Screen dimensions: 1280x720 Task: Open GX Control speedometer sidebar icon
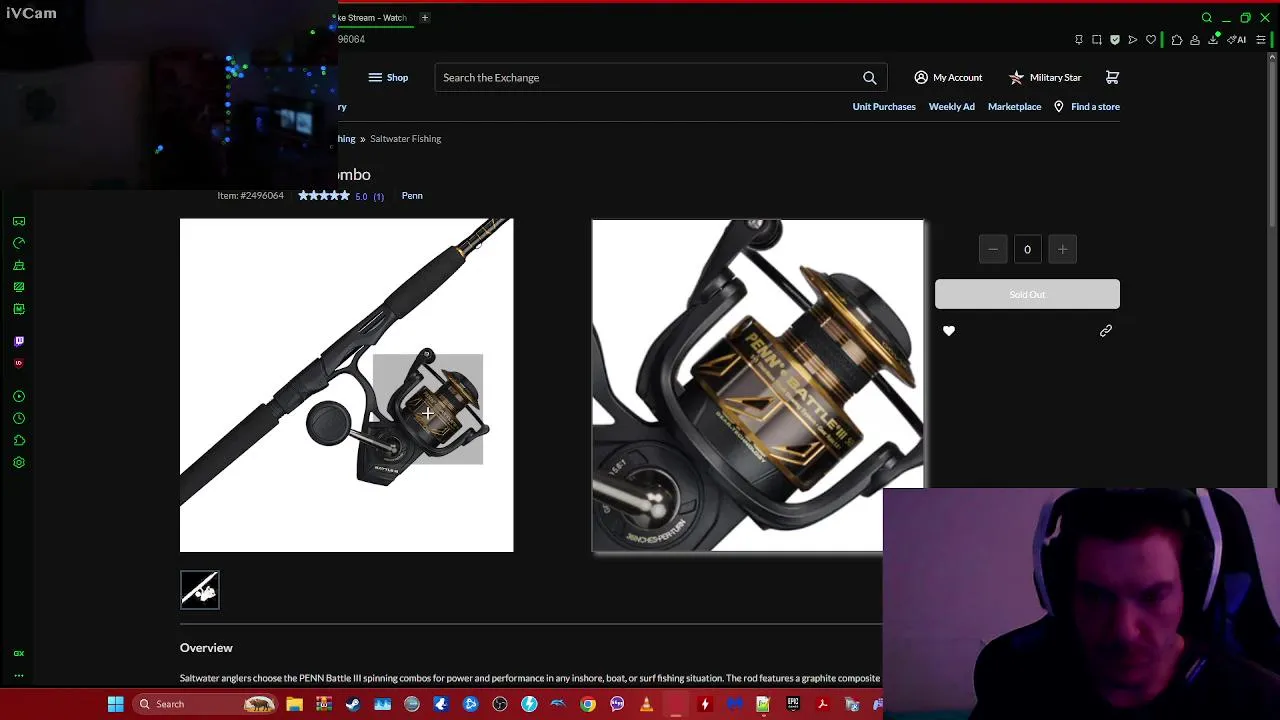(x=19, y=243)
